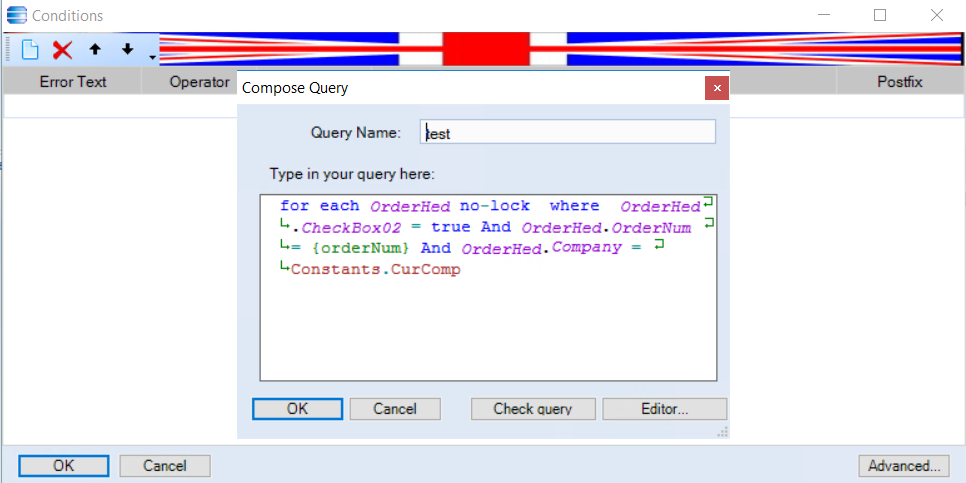The height and width of the screenshot is (483, 966).
Task: Click the CheckBox02 field in query
Action: pyautogui.click(x=352, y=228)
